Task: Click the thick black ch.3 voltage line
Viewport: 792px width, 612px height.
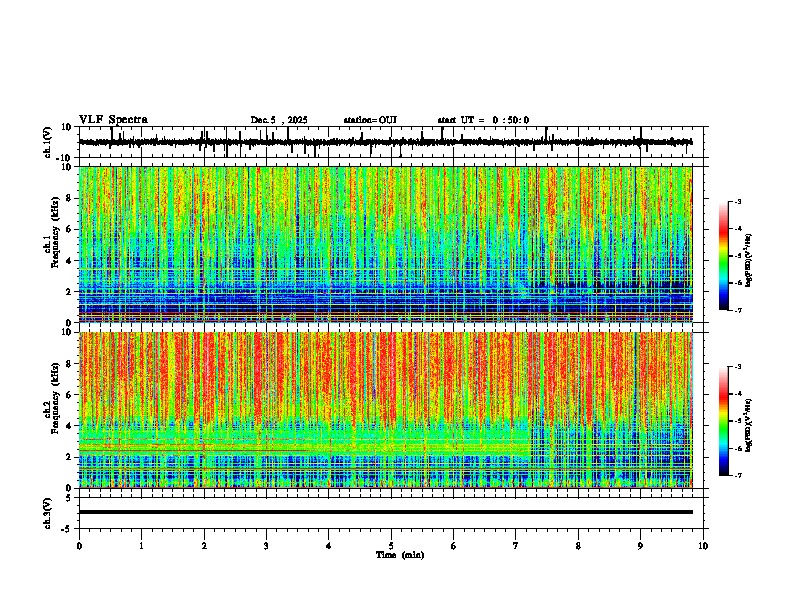Action: point(385,512)
